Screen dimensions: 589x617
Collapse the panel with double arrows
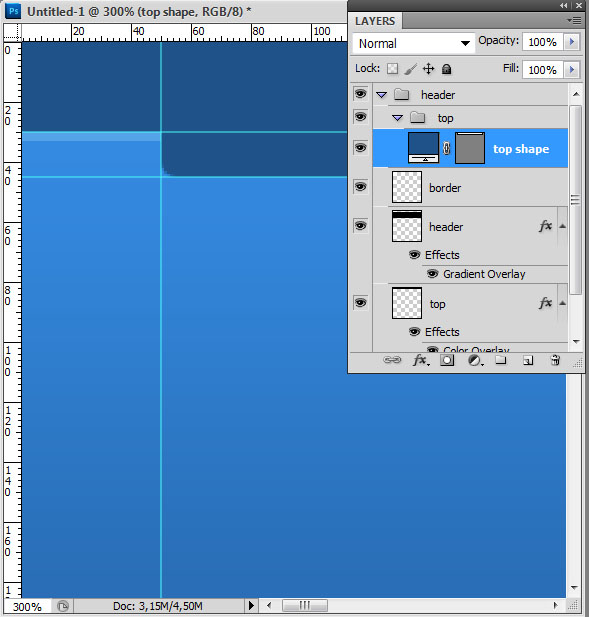point(564,6)
